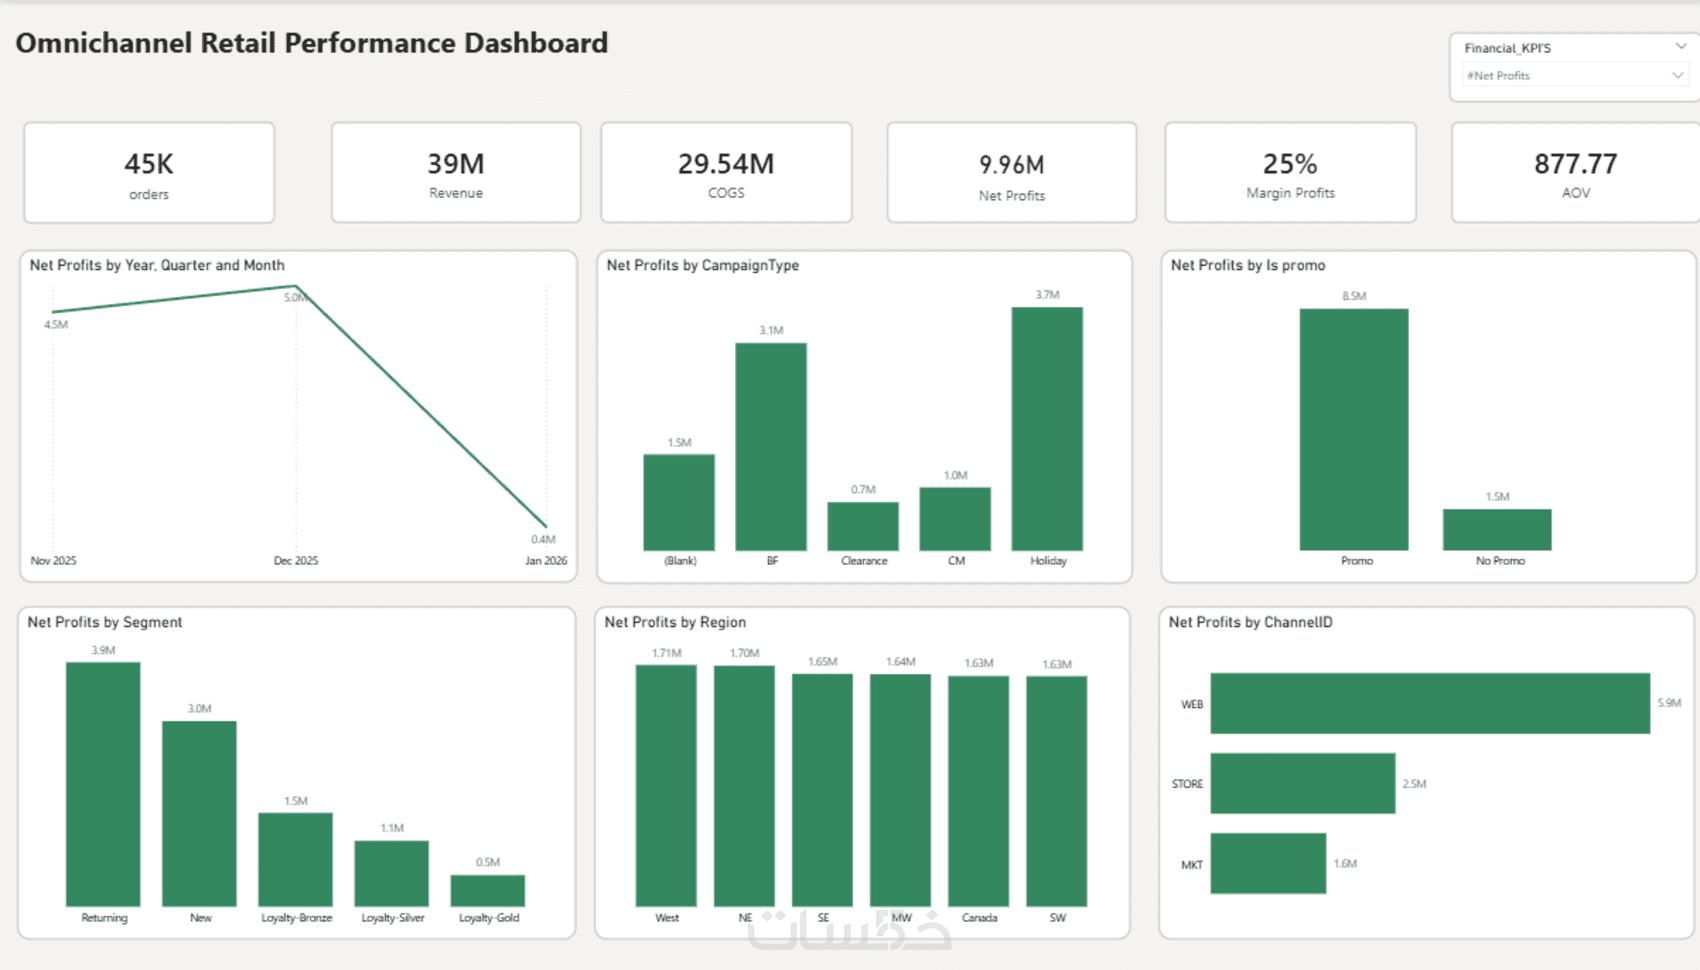This screenshot has width=1700, height=970.
Task: Click the Promo bar in Is promo chart
Action: click(x=1354, y=430)
